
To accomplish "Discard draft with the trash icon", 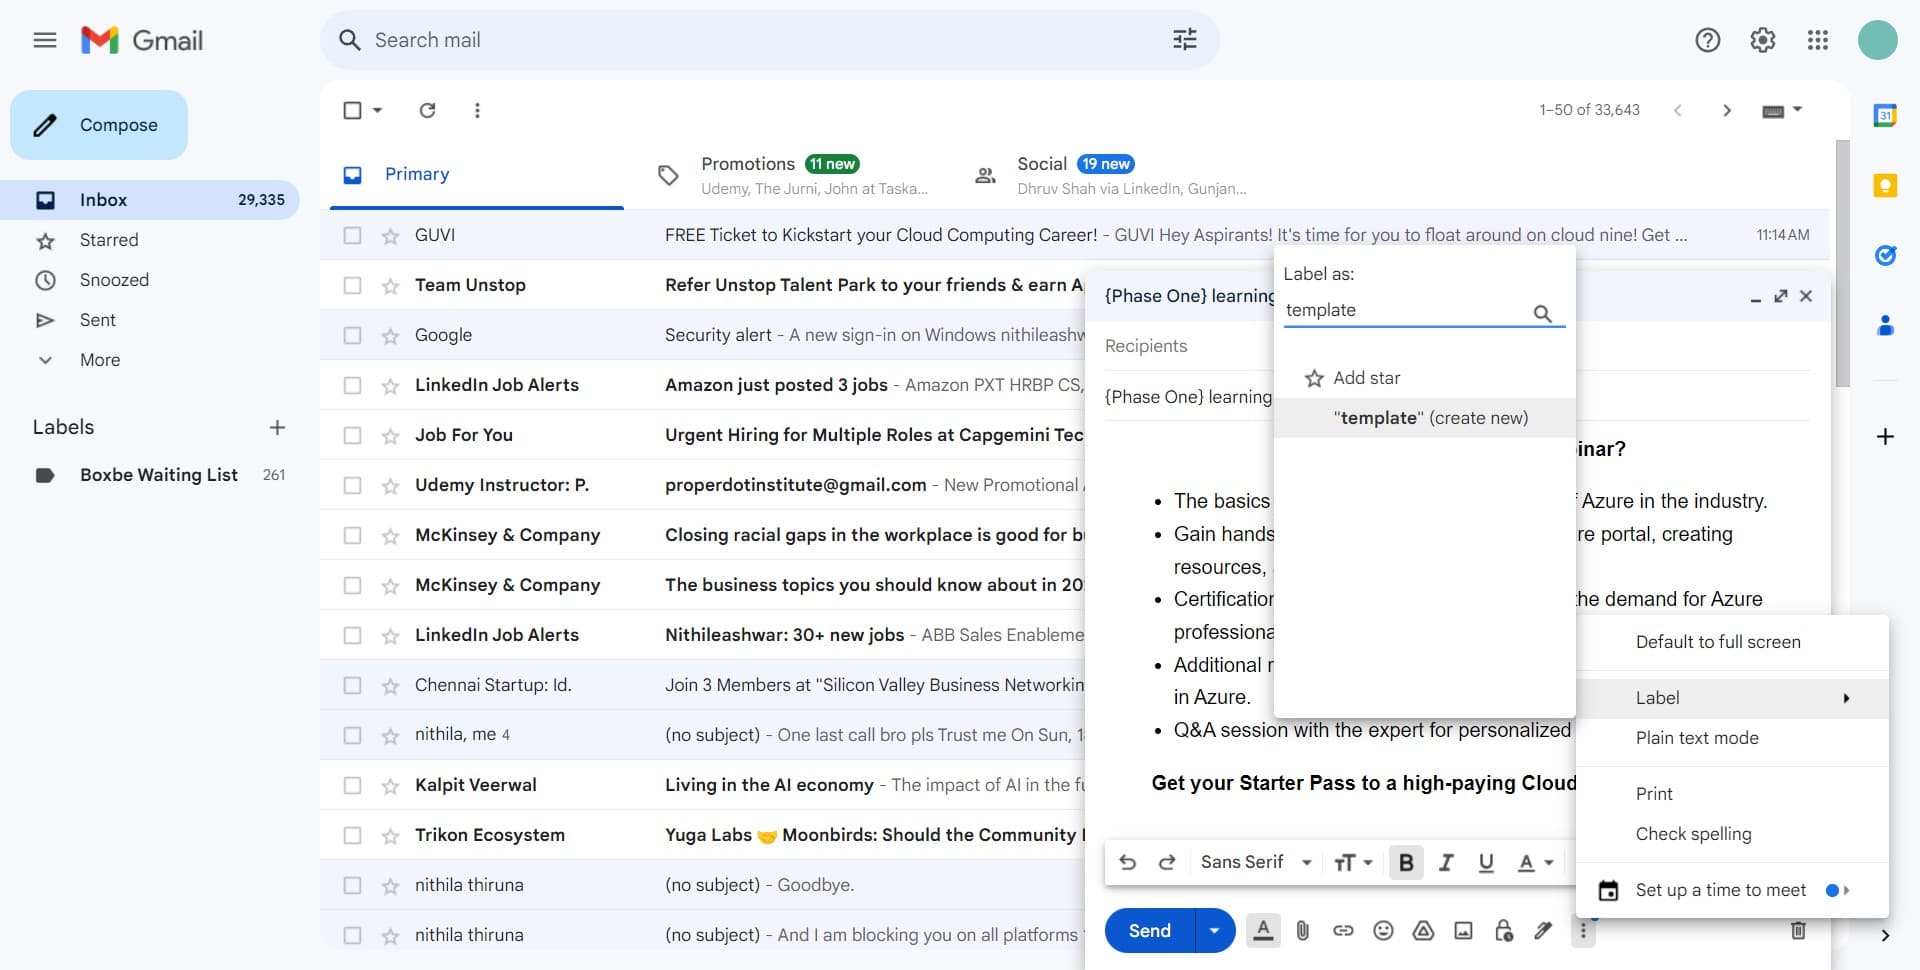I will pos(1798,931).
